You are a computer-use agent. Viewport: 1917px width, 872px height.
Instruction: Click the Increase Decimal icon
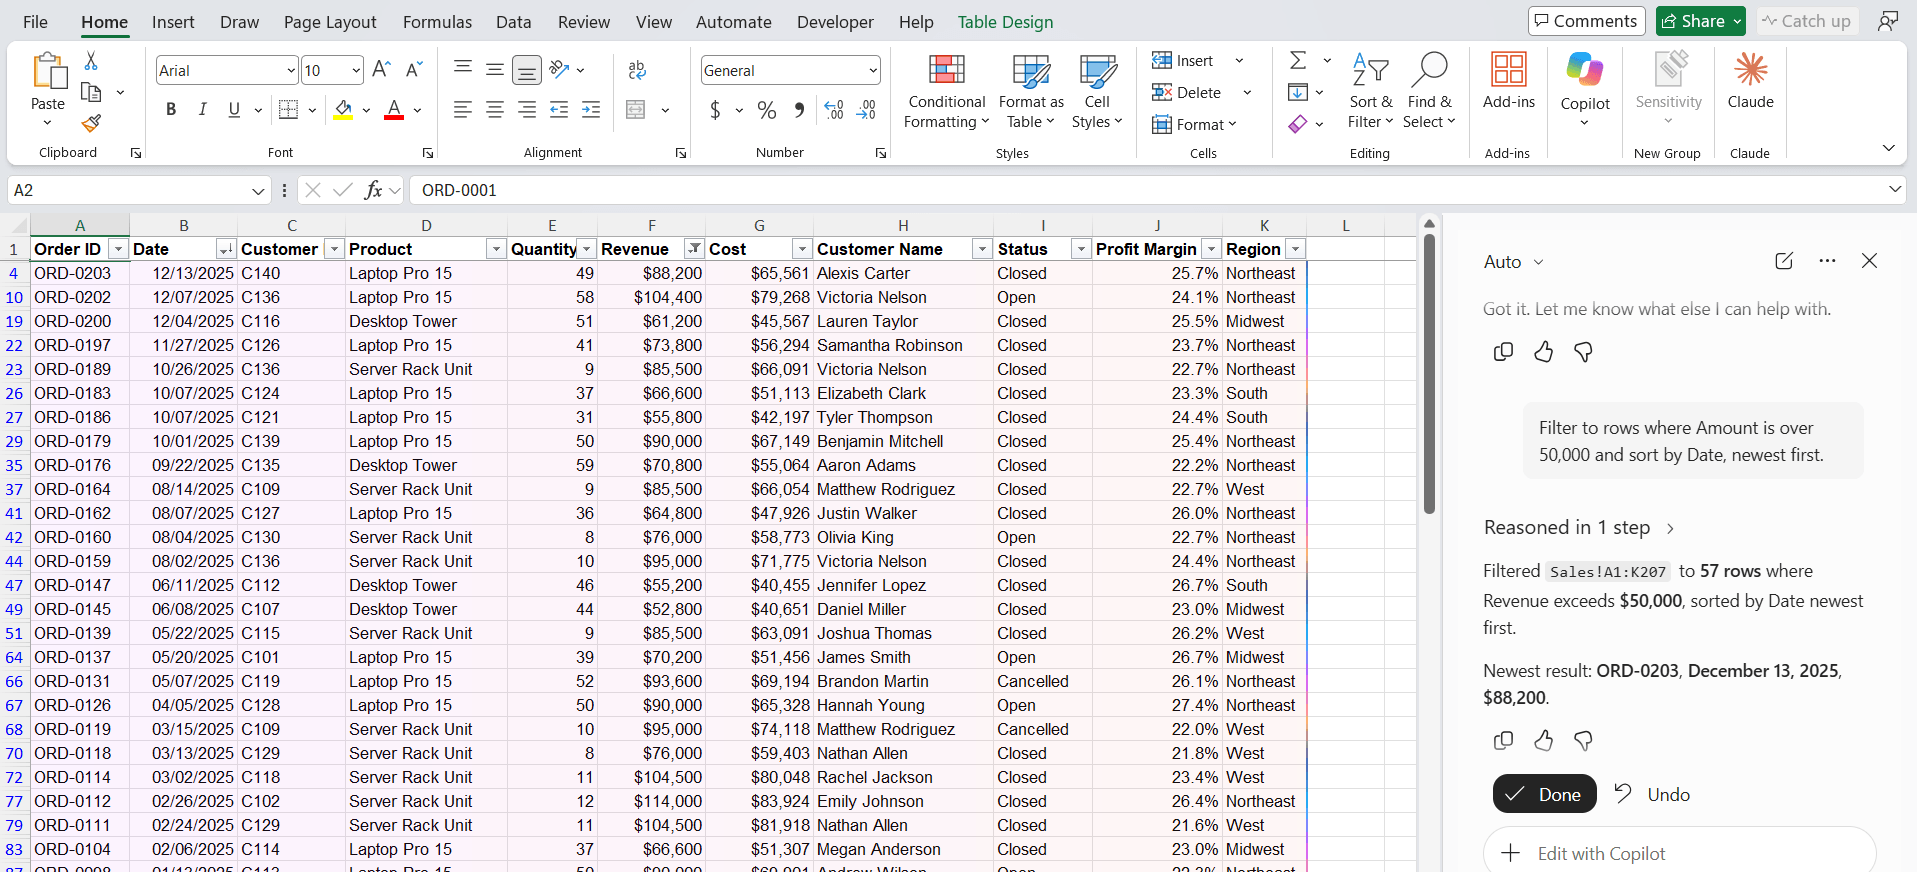[x=834, y=110]
